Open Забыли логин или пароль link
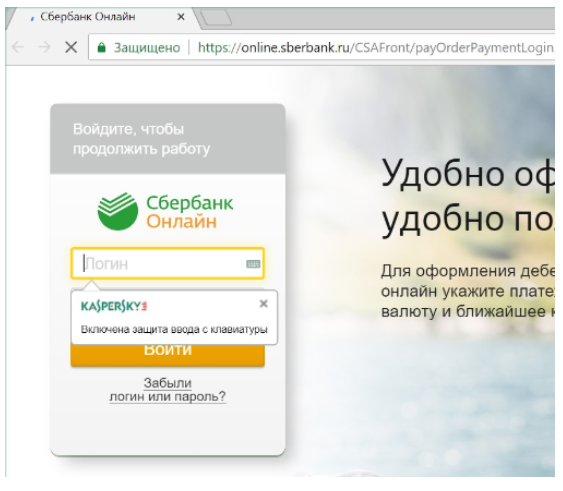The image size is (563, 491). click(x=168, y=390)
